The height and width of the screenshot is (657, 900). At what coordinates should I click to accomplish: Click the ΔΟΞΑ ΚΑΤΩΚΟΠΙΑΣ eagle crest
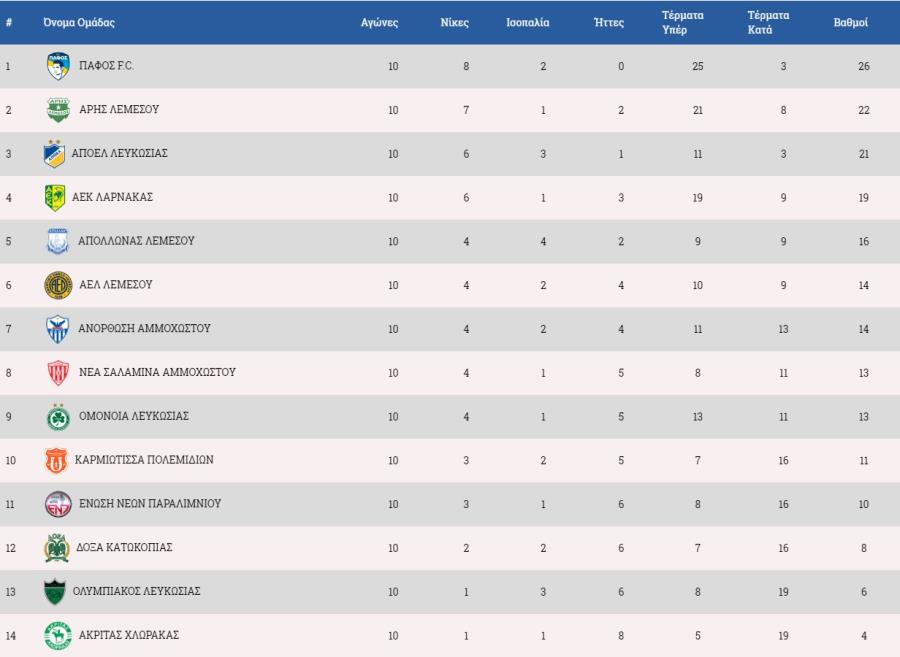(x=57, y=548)
